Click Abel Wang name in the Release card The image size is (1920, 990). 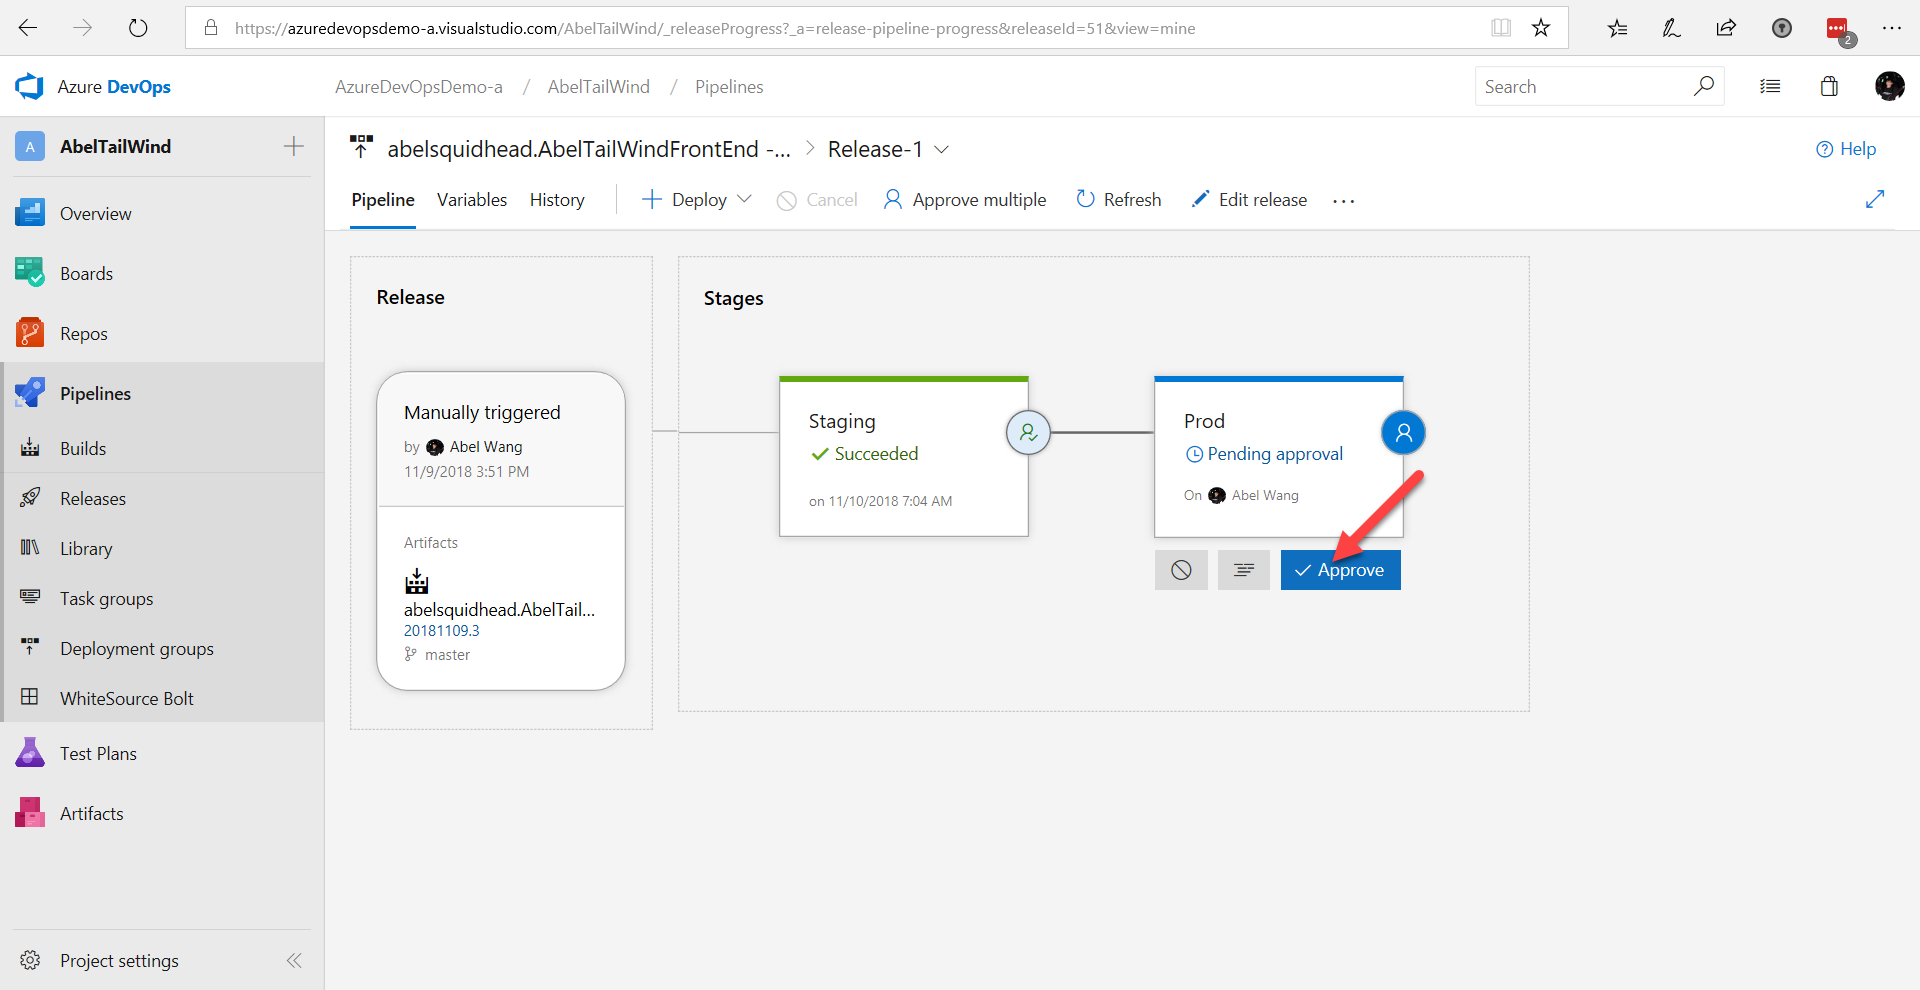coord(486,446)
